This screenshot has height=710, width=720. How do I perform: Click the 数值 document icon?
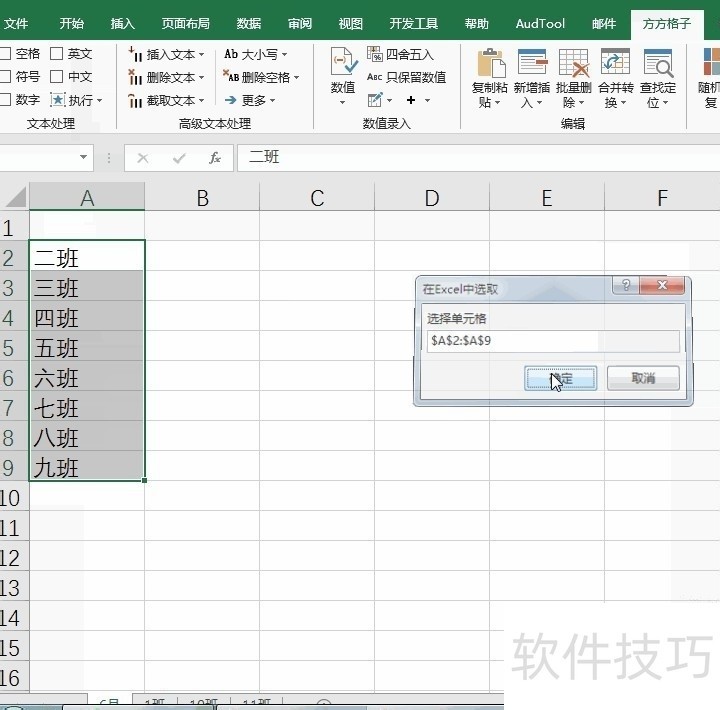click(x=343, y=61)
